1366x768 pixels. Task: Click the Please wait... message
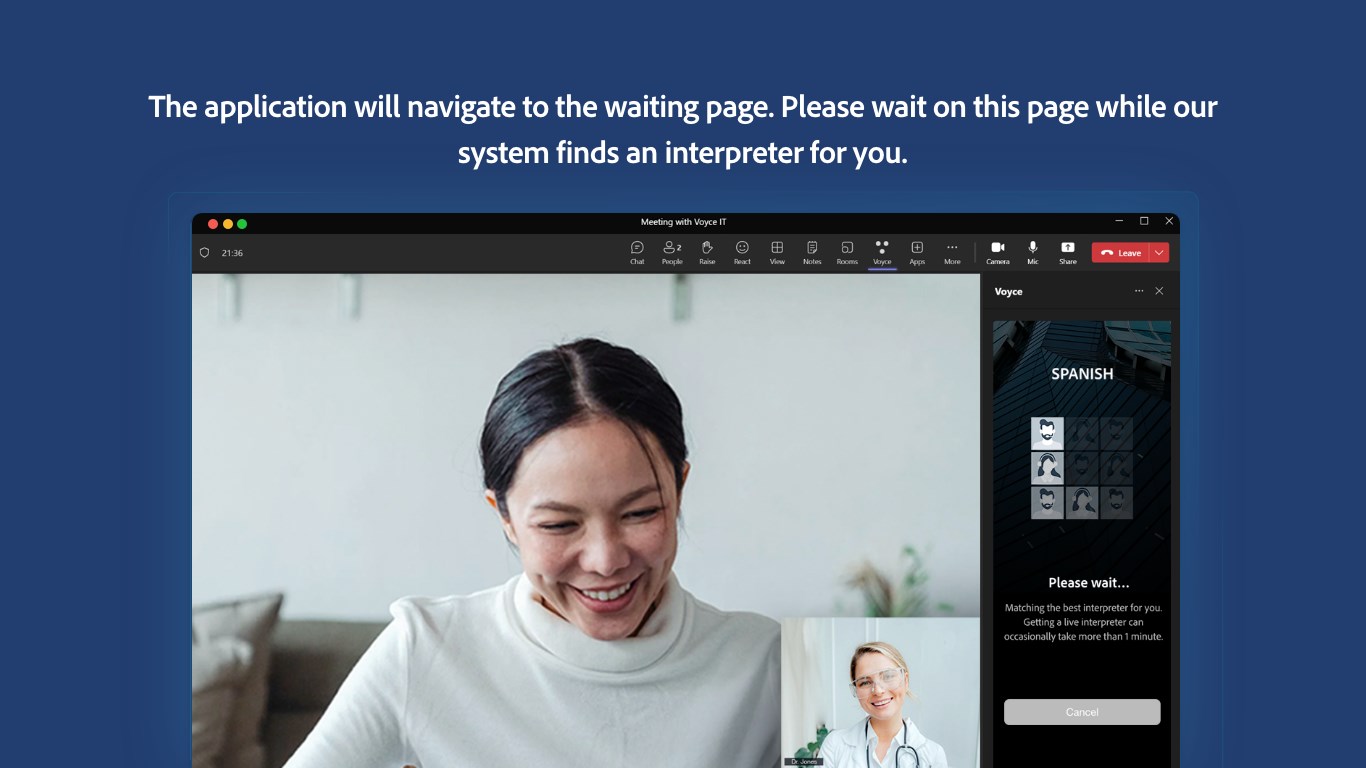(1088, 583)
